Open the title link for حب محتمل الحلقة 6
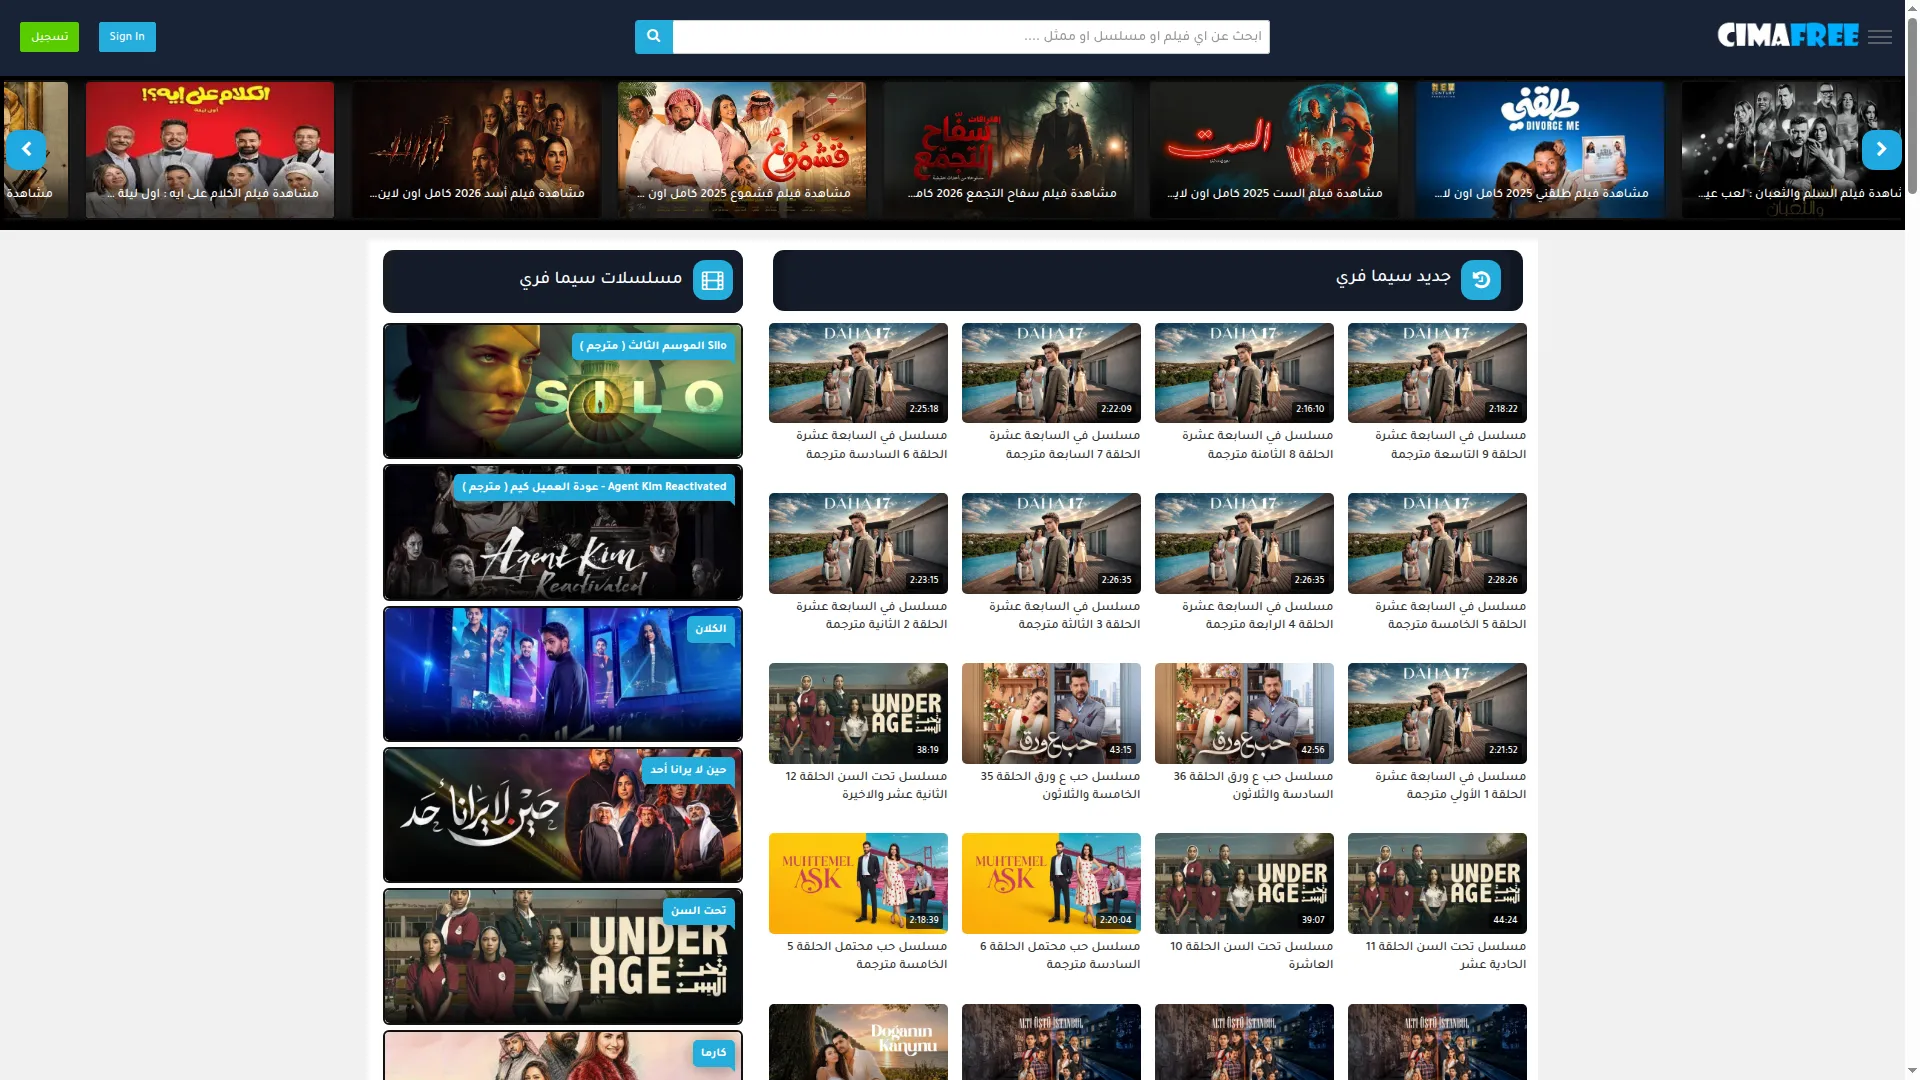The image size is (1920, 1080). 1060,955
